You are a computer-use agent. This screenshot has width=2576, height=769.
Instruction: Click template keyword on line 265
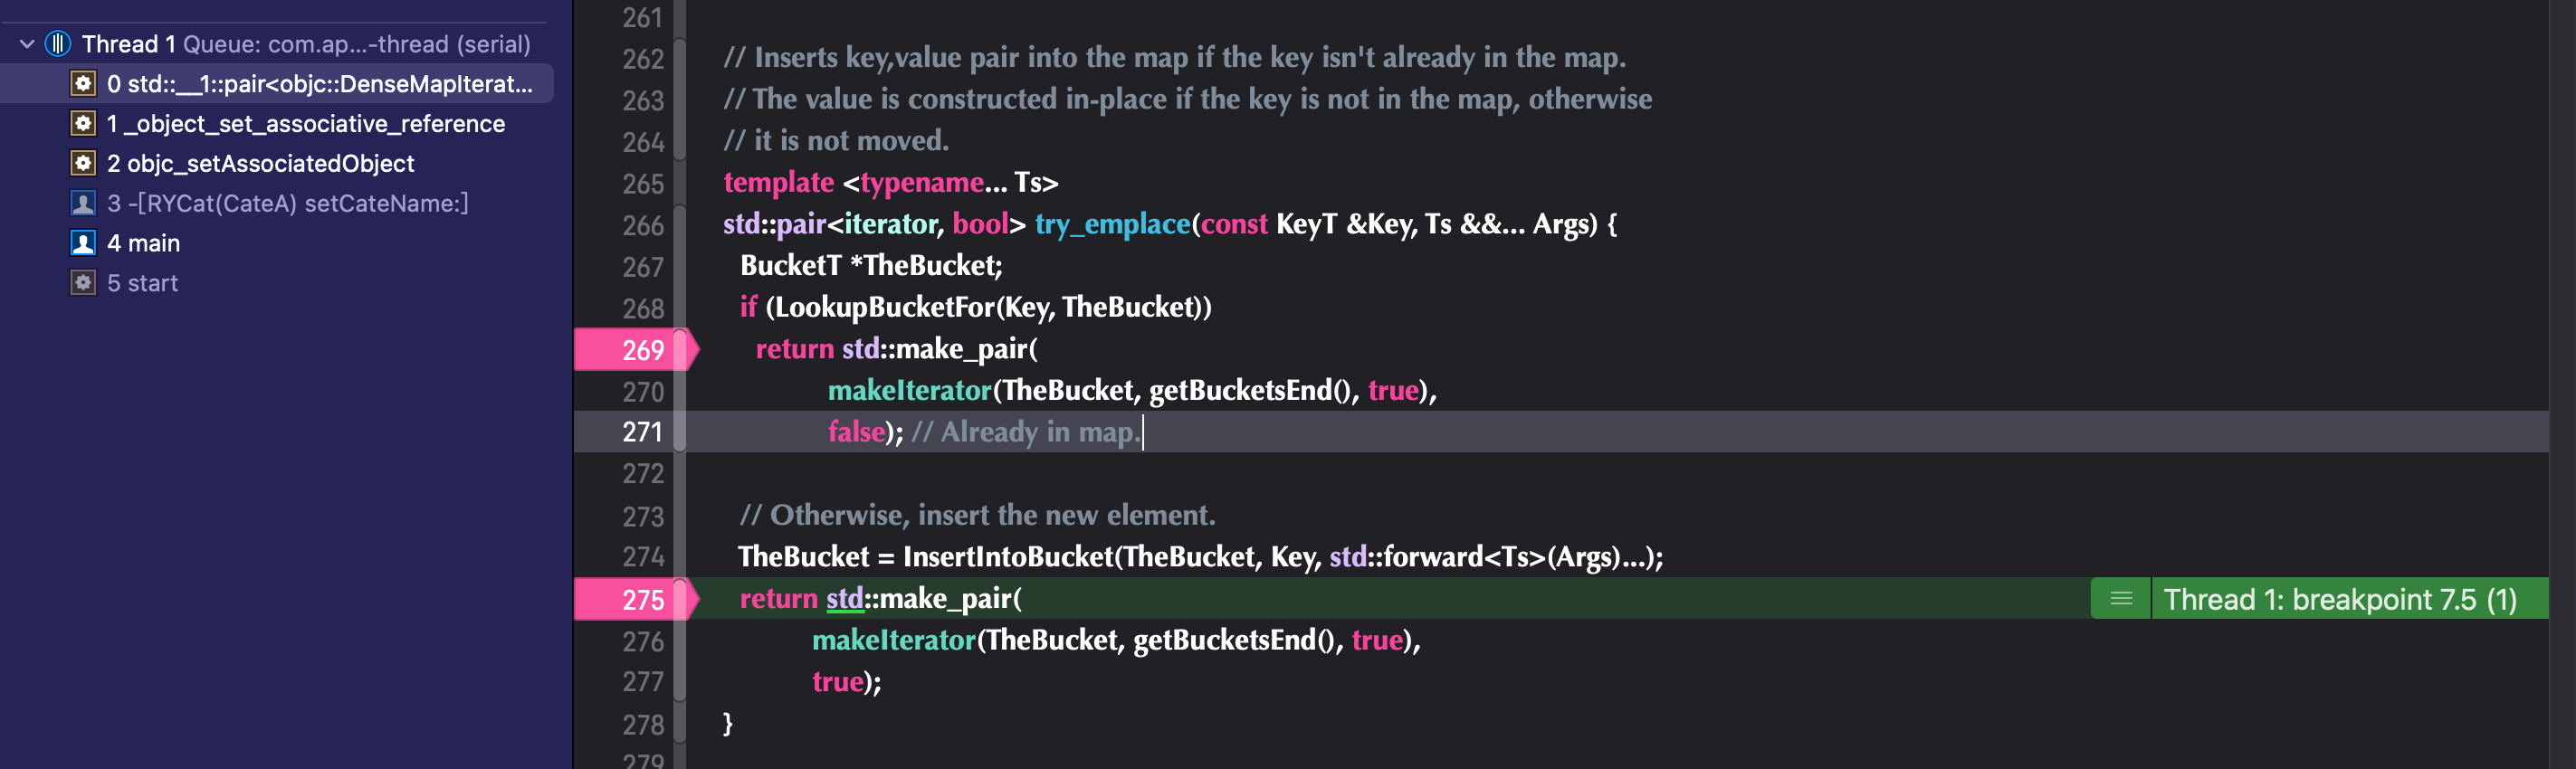click(778, 183)
